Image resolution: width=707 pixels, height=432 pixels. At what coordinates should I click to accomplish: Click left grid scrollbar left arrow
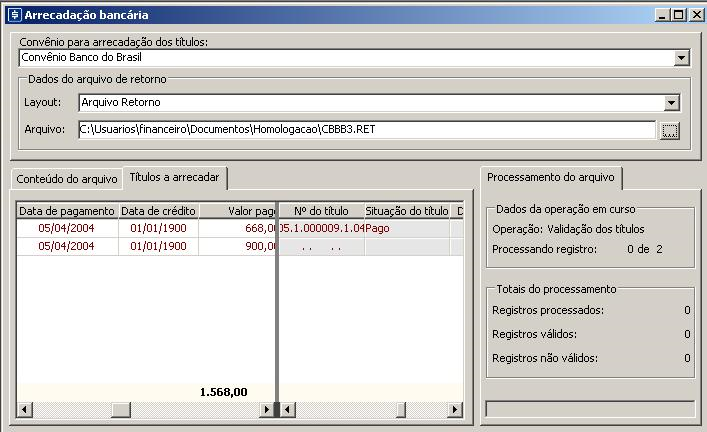pos(24,409)
